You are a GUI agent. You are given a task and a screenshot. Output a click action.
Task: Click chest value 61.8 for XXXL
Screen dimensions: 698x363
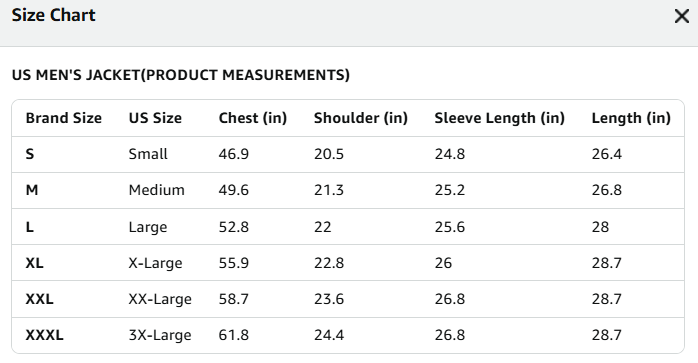click(x=233, y=335)
